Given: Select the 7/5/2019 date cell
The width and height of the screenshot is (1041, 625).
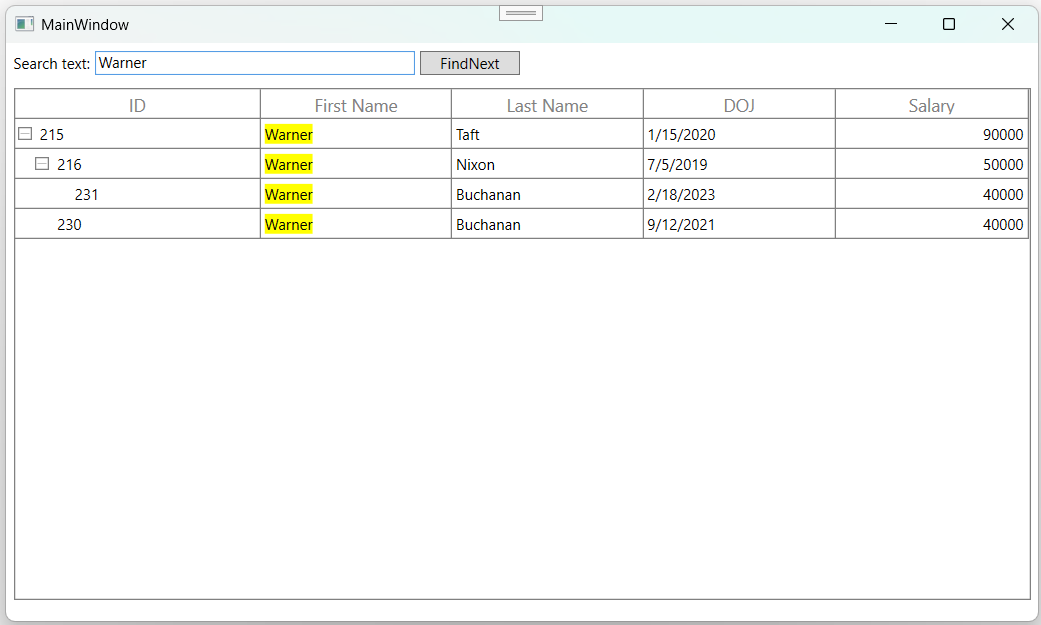Looking at the screenshot, I should coord(739,164).
